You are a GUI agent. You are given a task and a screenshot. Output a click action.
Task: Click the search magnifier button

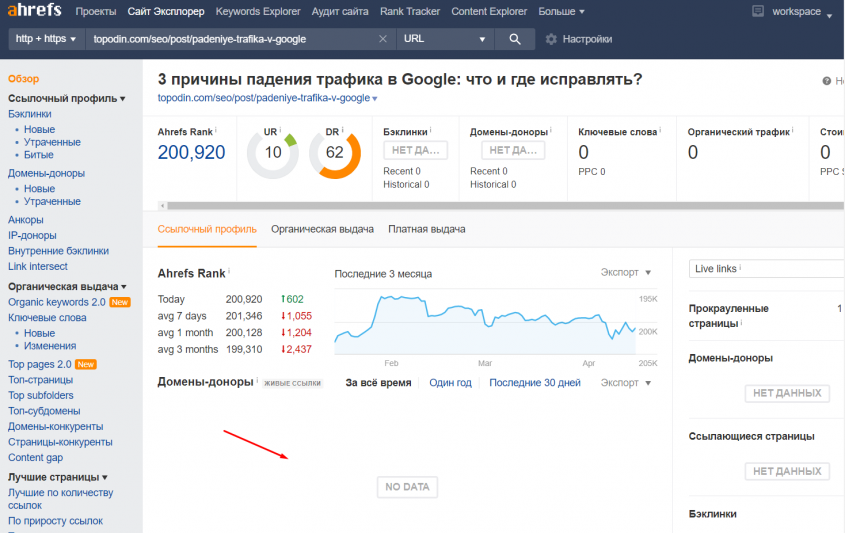pos(515,39)
